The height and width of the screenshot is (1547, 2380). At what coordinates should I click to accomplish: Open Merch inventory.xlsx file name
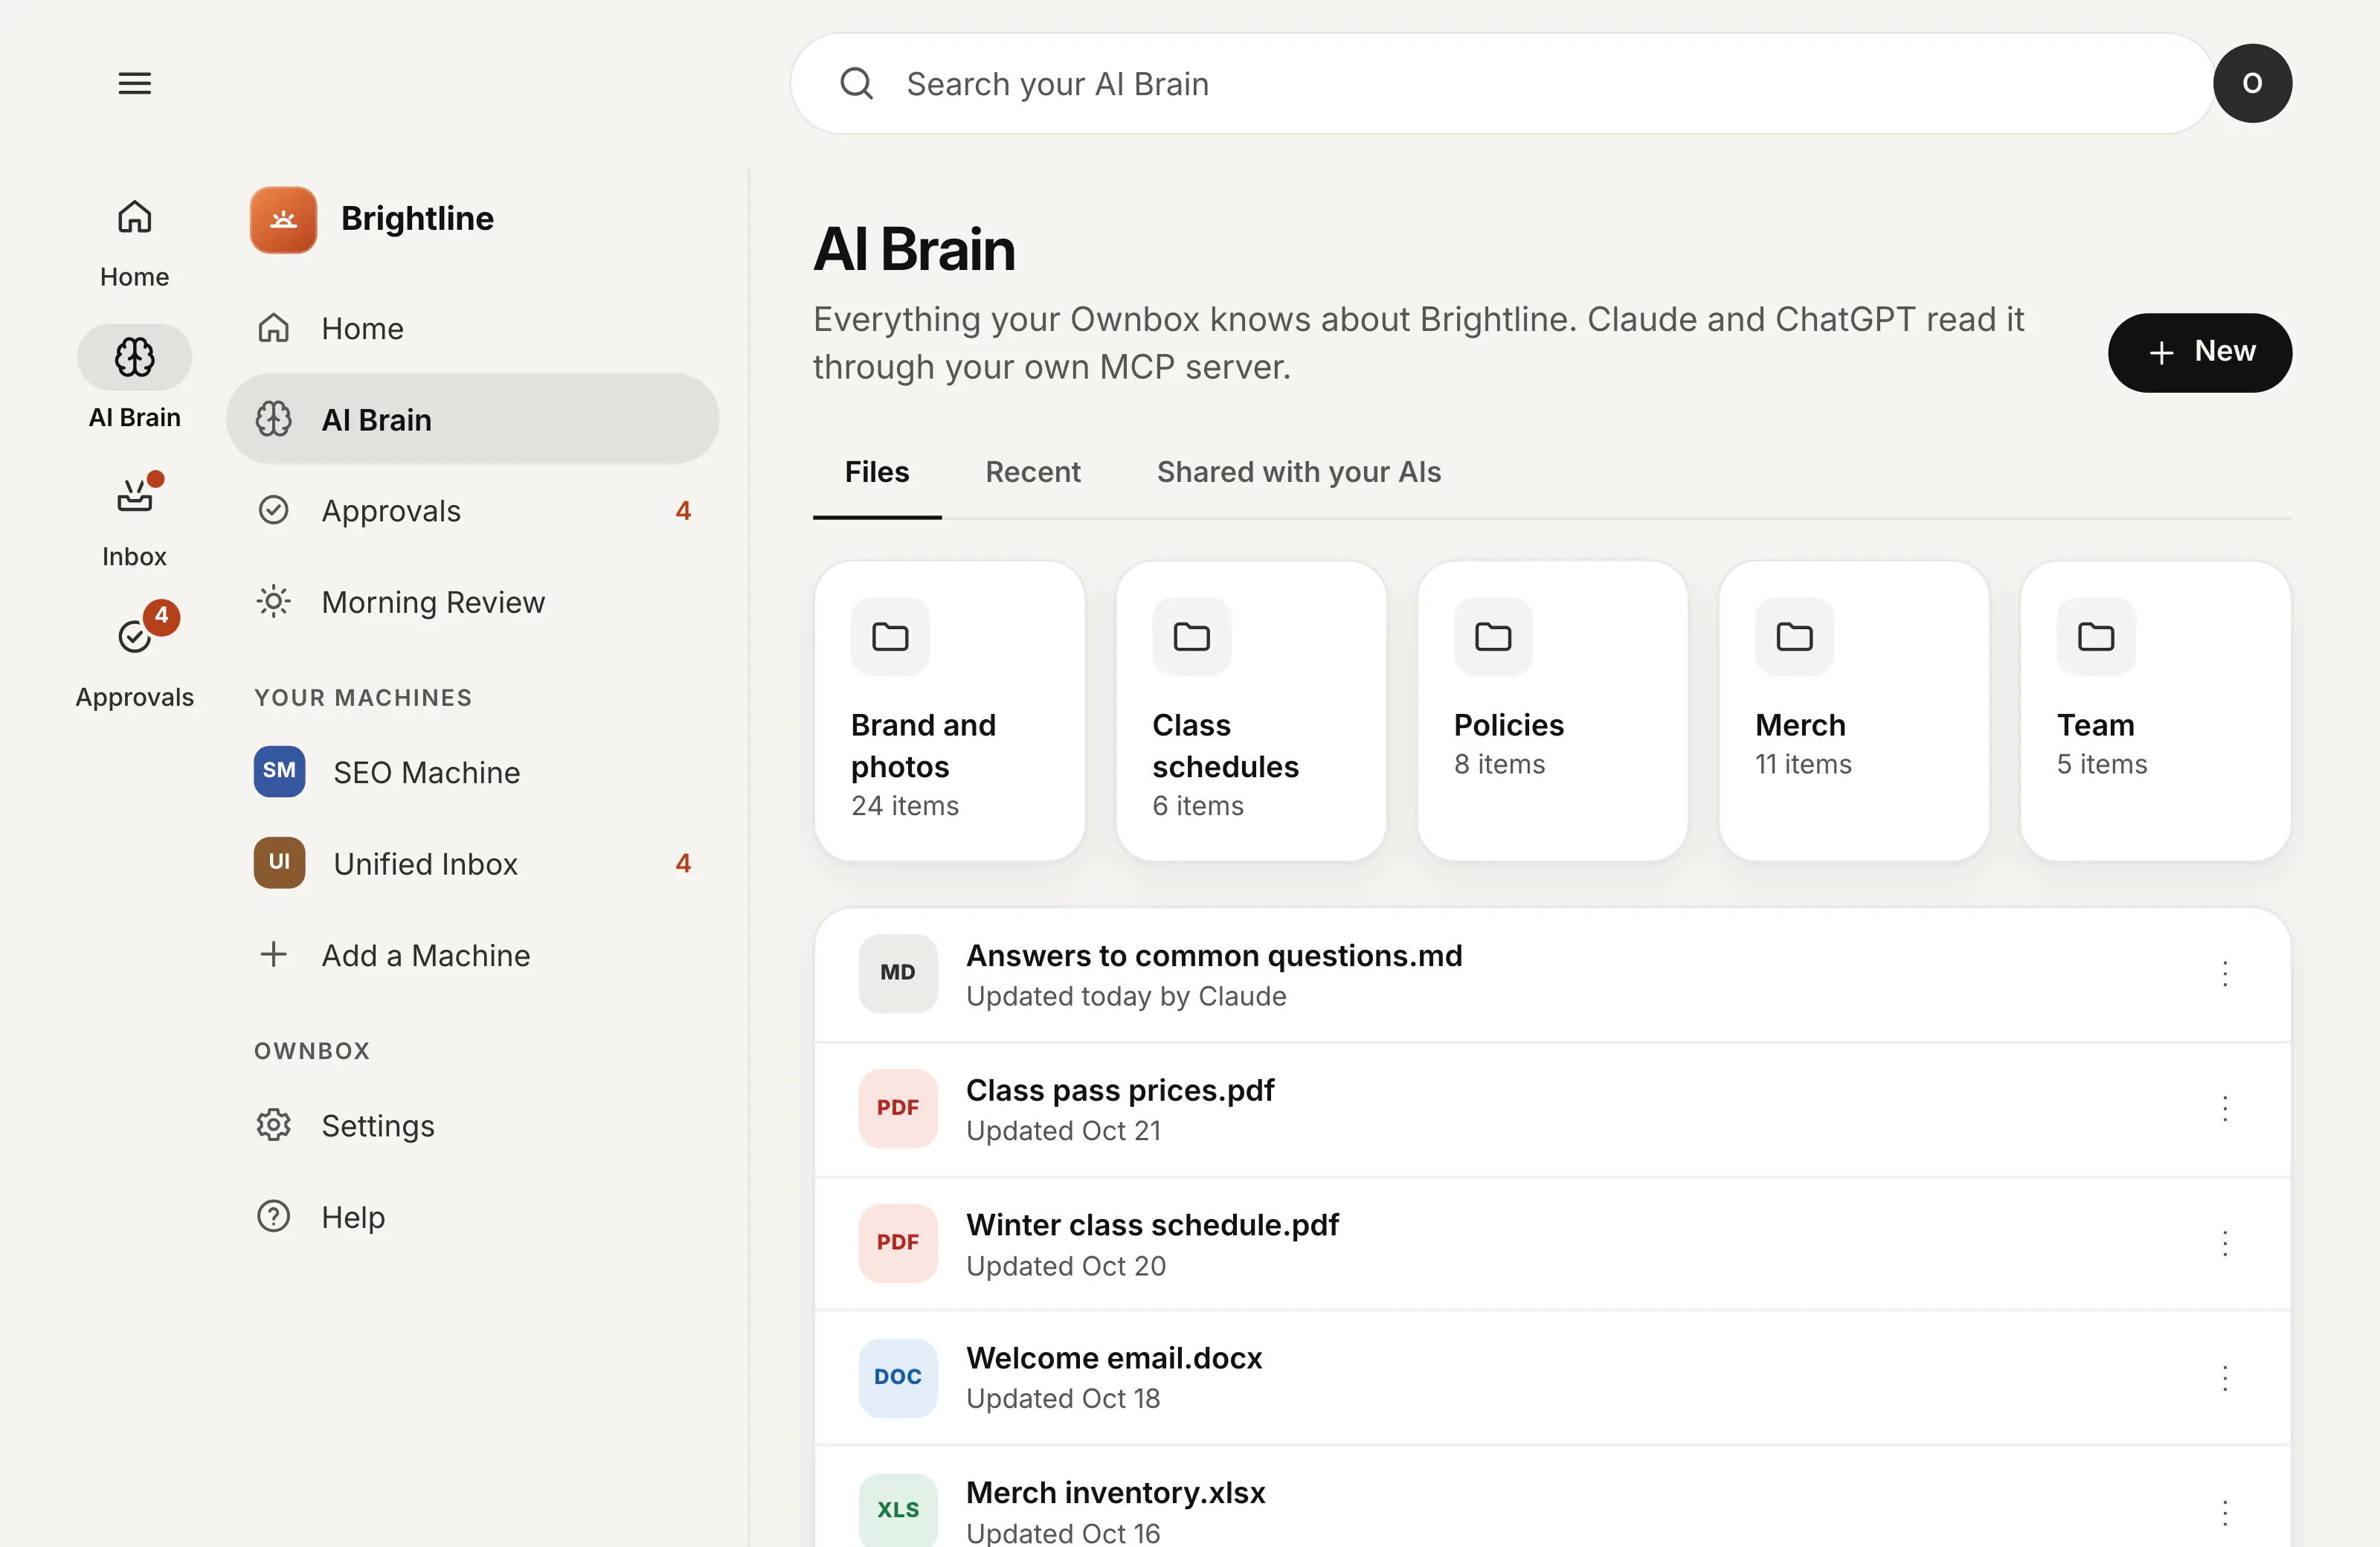coord(1115,1492)
